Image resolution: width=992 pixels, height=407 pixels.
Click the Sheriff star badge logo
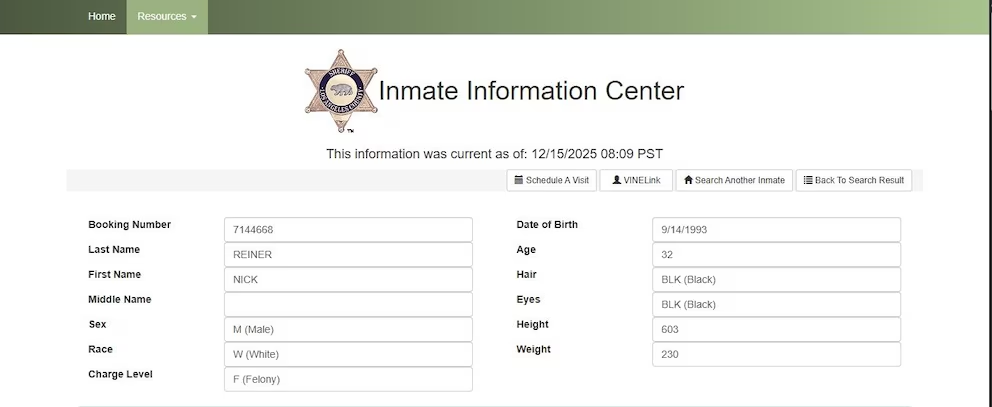pos(341,91)
